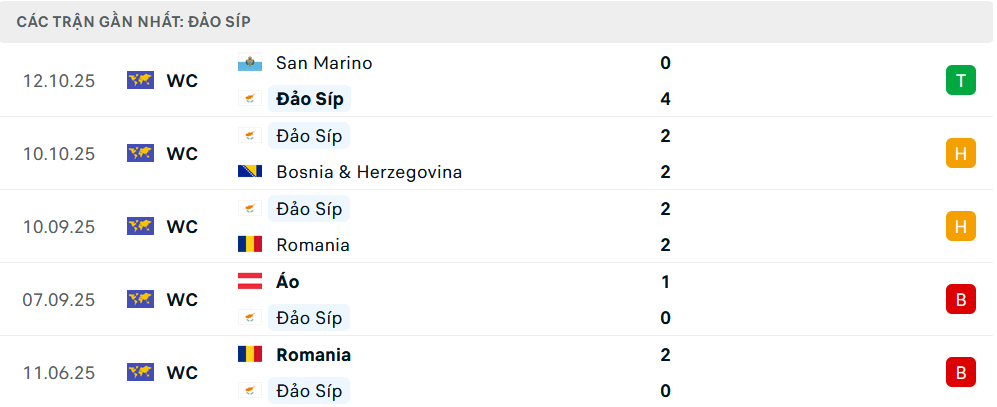Click the green T result badge
This screenshot has height=407, width=997.
coord(960,81)
